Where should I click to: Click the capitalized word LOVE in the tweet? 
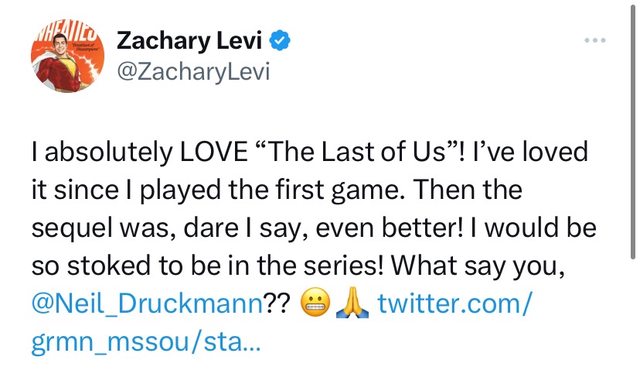[x=213, y=151]
